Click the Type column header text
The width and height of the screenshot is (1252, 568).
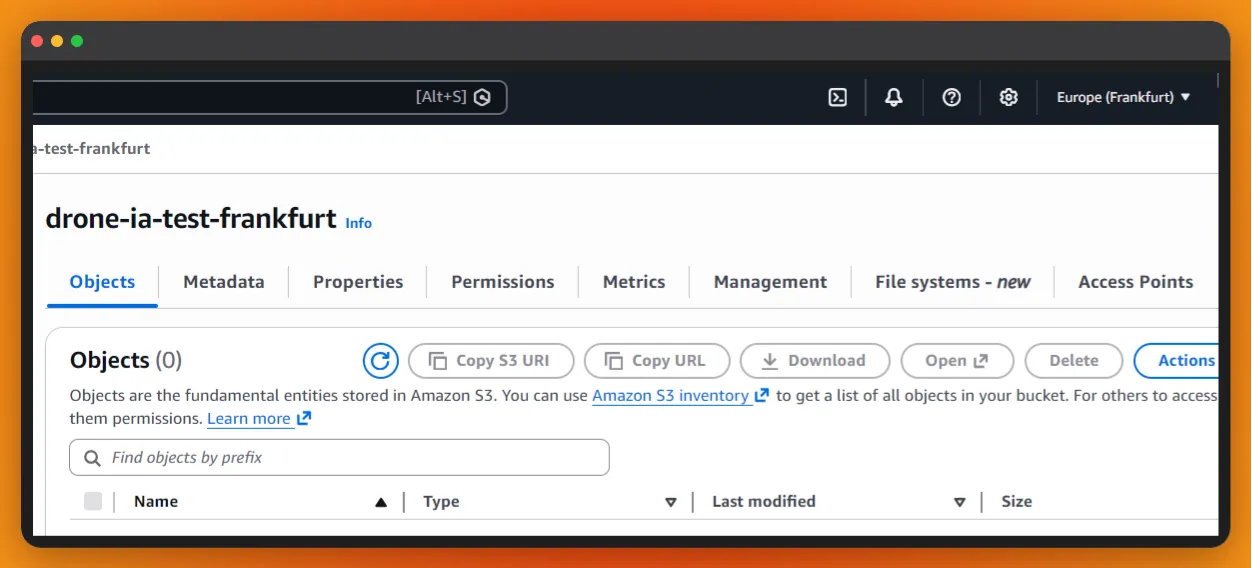click(441, 502)
